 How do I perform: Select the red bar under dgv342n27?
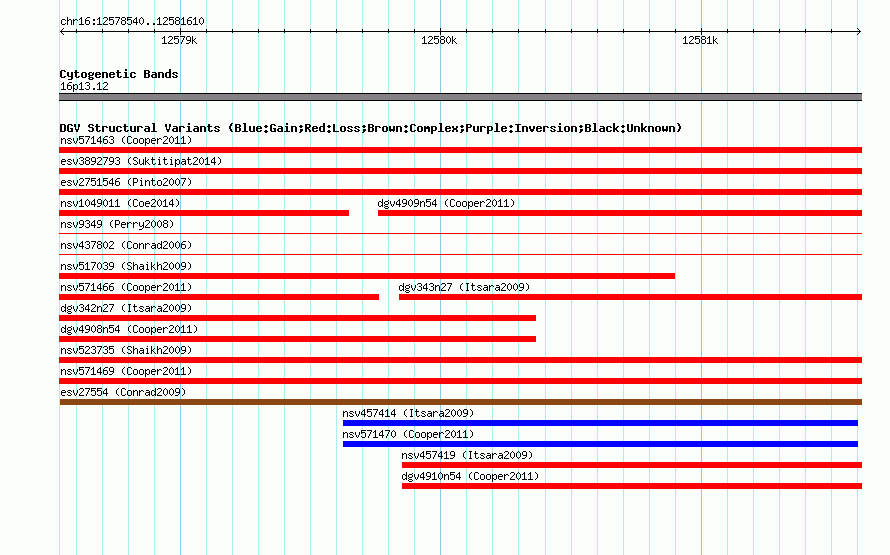point(297,318)
